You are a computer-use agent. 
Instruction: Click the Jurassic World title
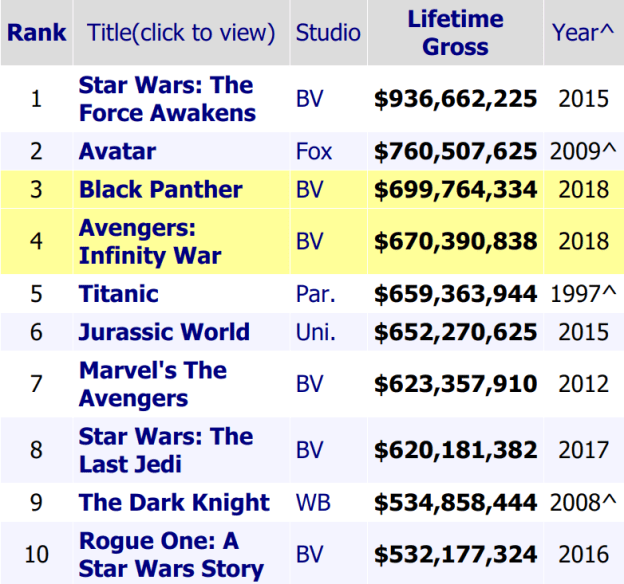(164, 332)
